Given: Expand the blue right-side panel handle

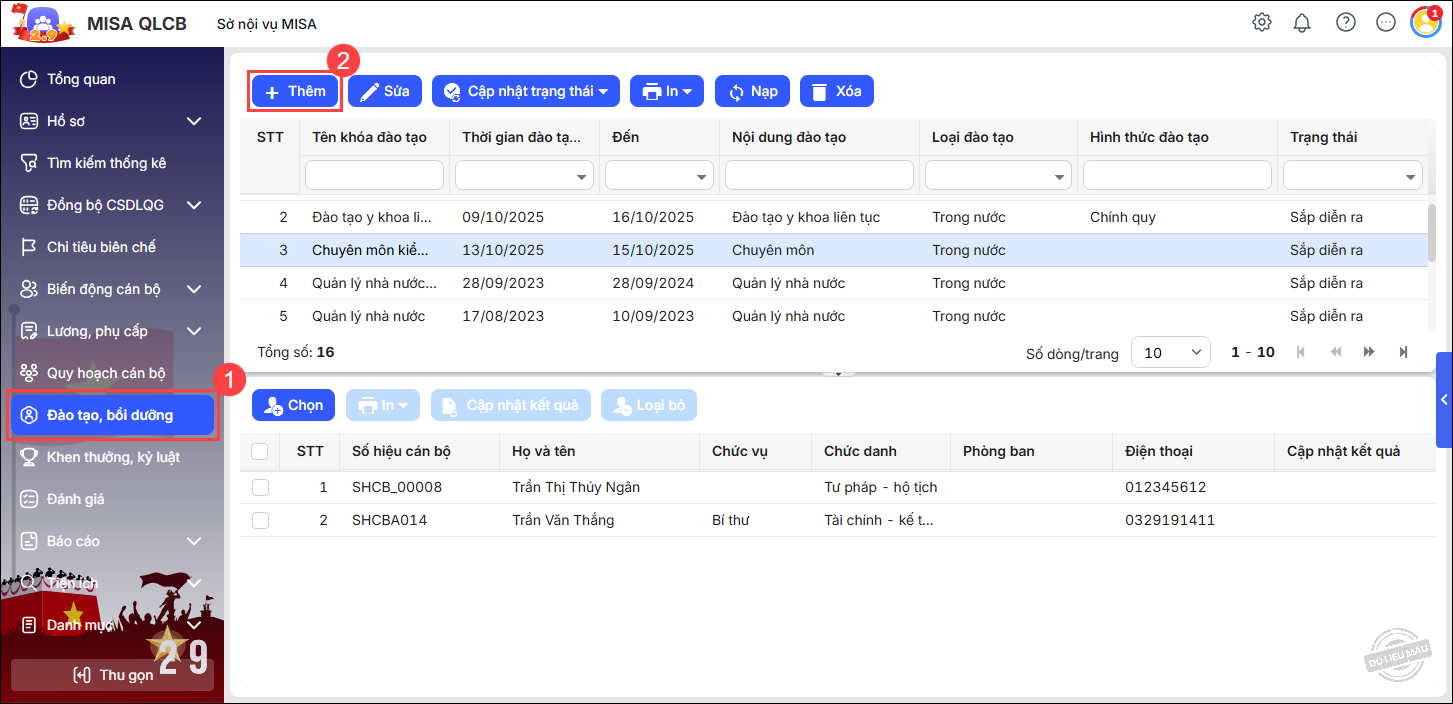Looking at the screenshot, I should pos(1444,399).
